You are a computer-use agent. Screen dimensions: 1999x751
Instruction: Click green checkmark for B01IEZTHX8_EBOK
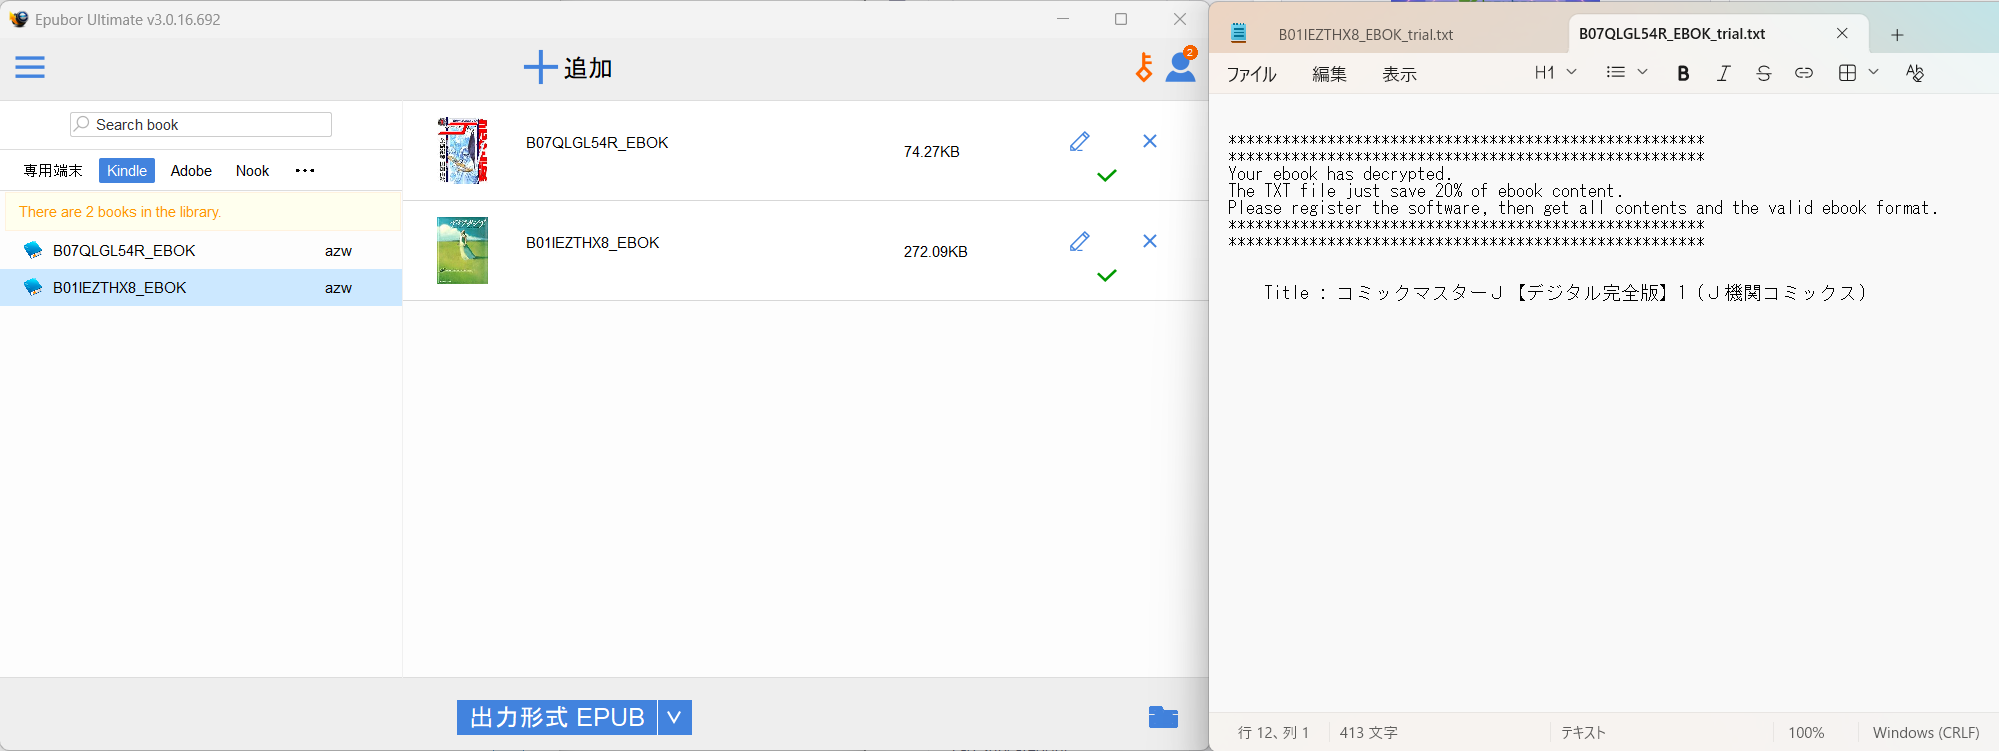1106,276
